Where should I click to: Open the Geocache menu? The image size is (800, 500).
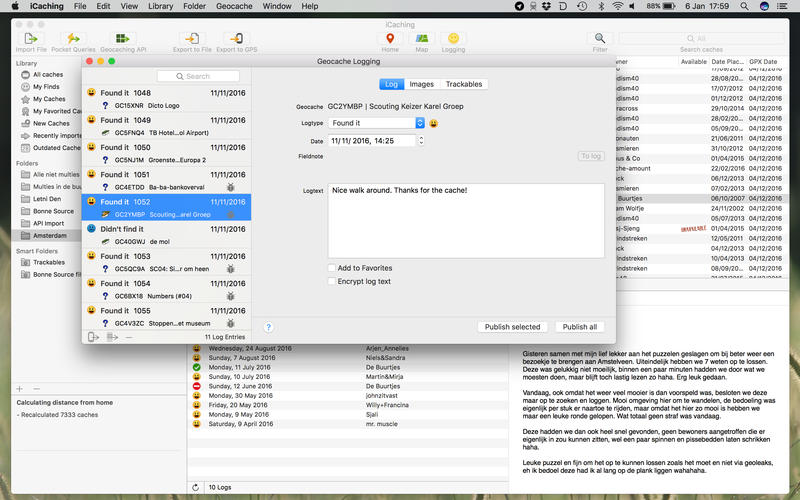point(234,6)
